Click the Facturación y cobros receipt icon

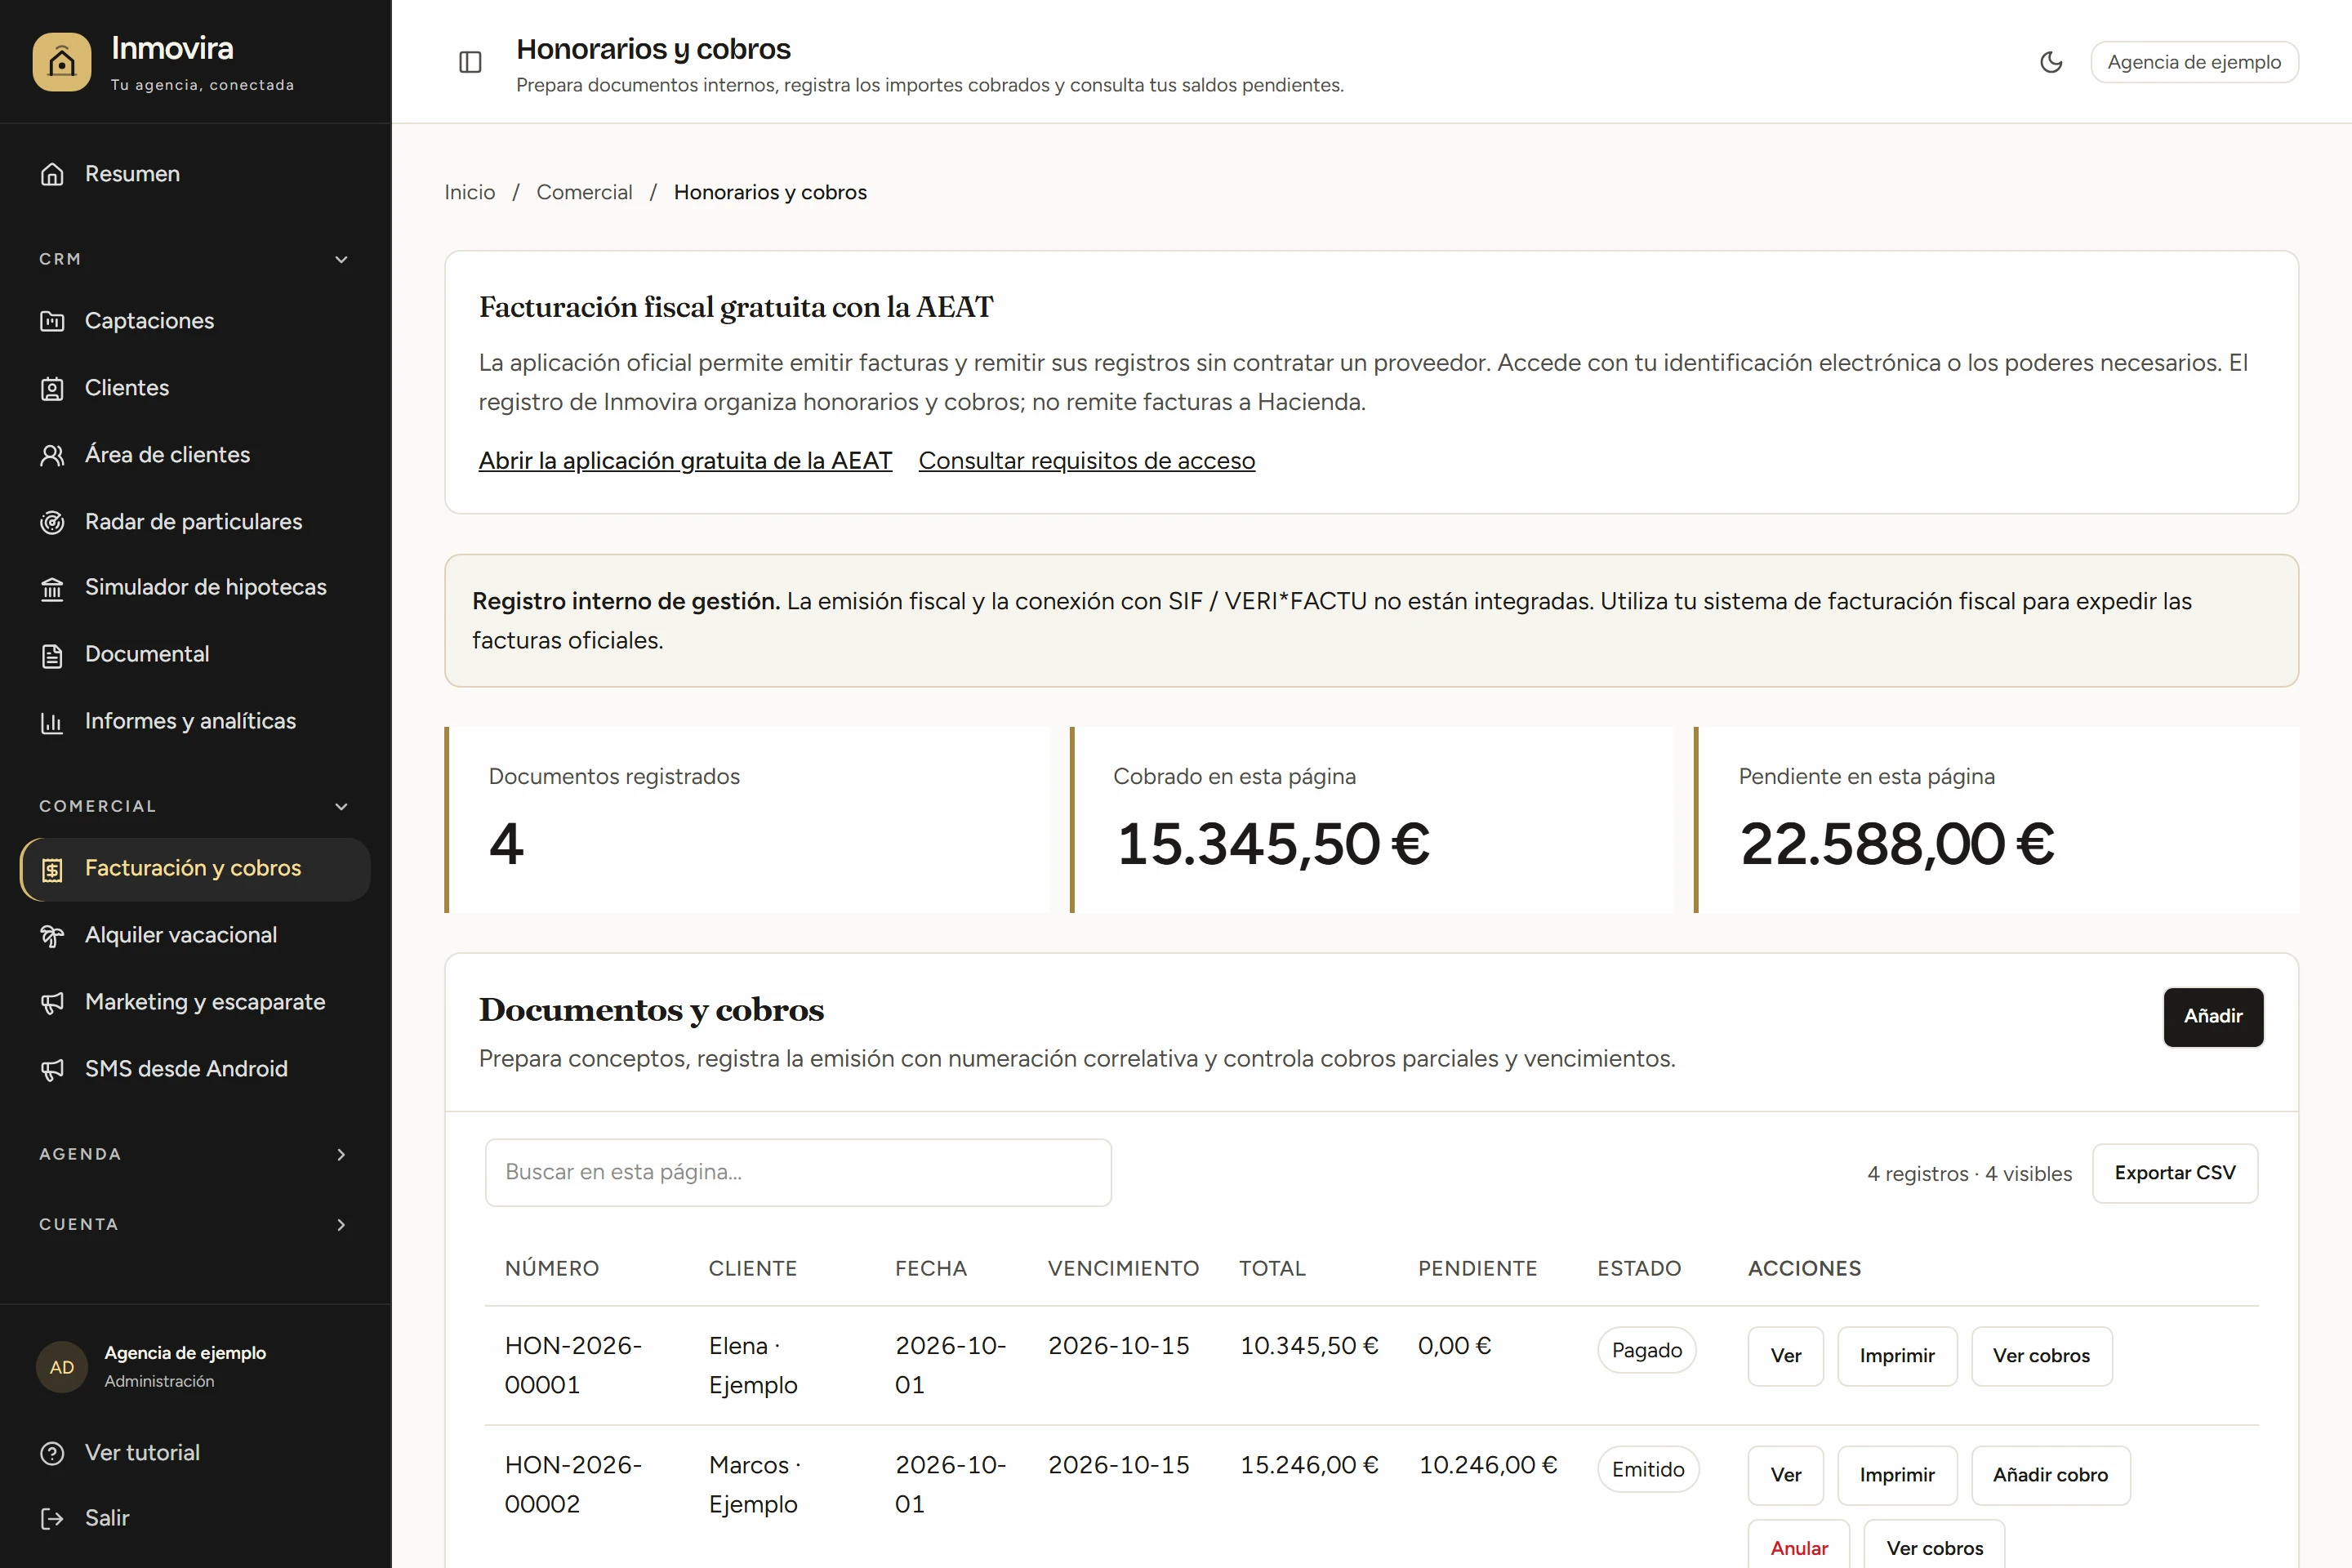pos(52,869)
